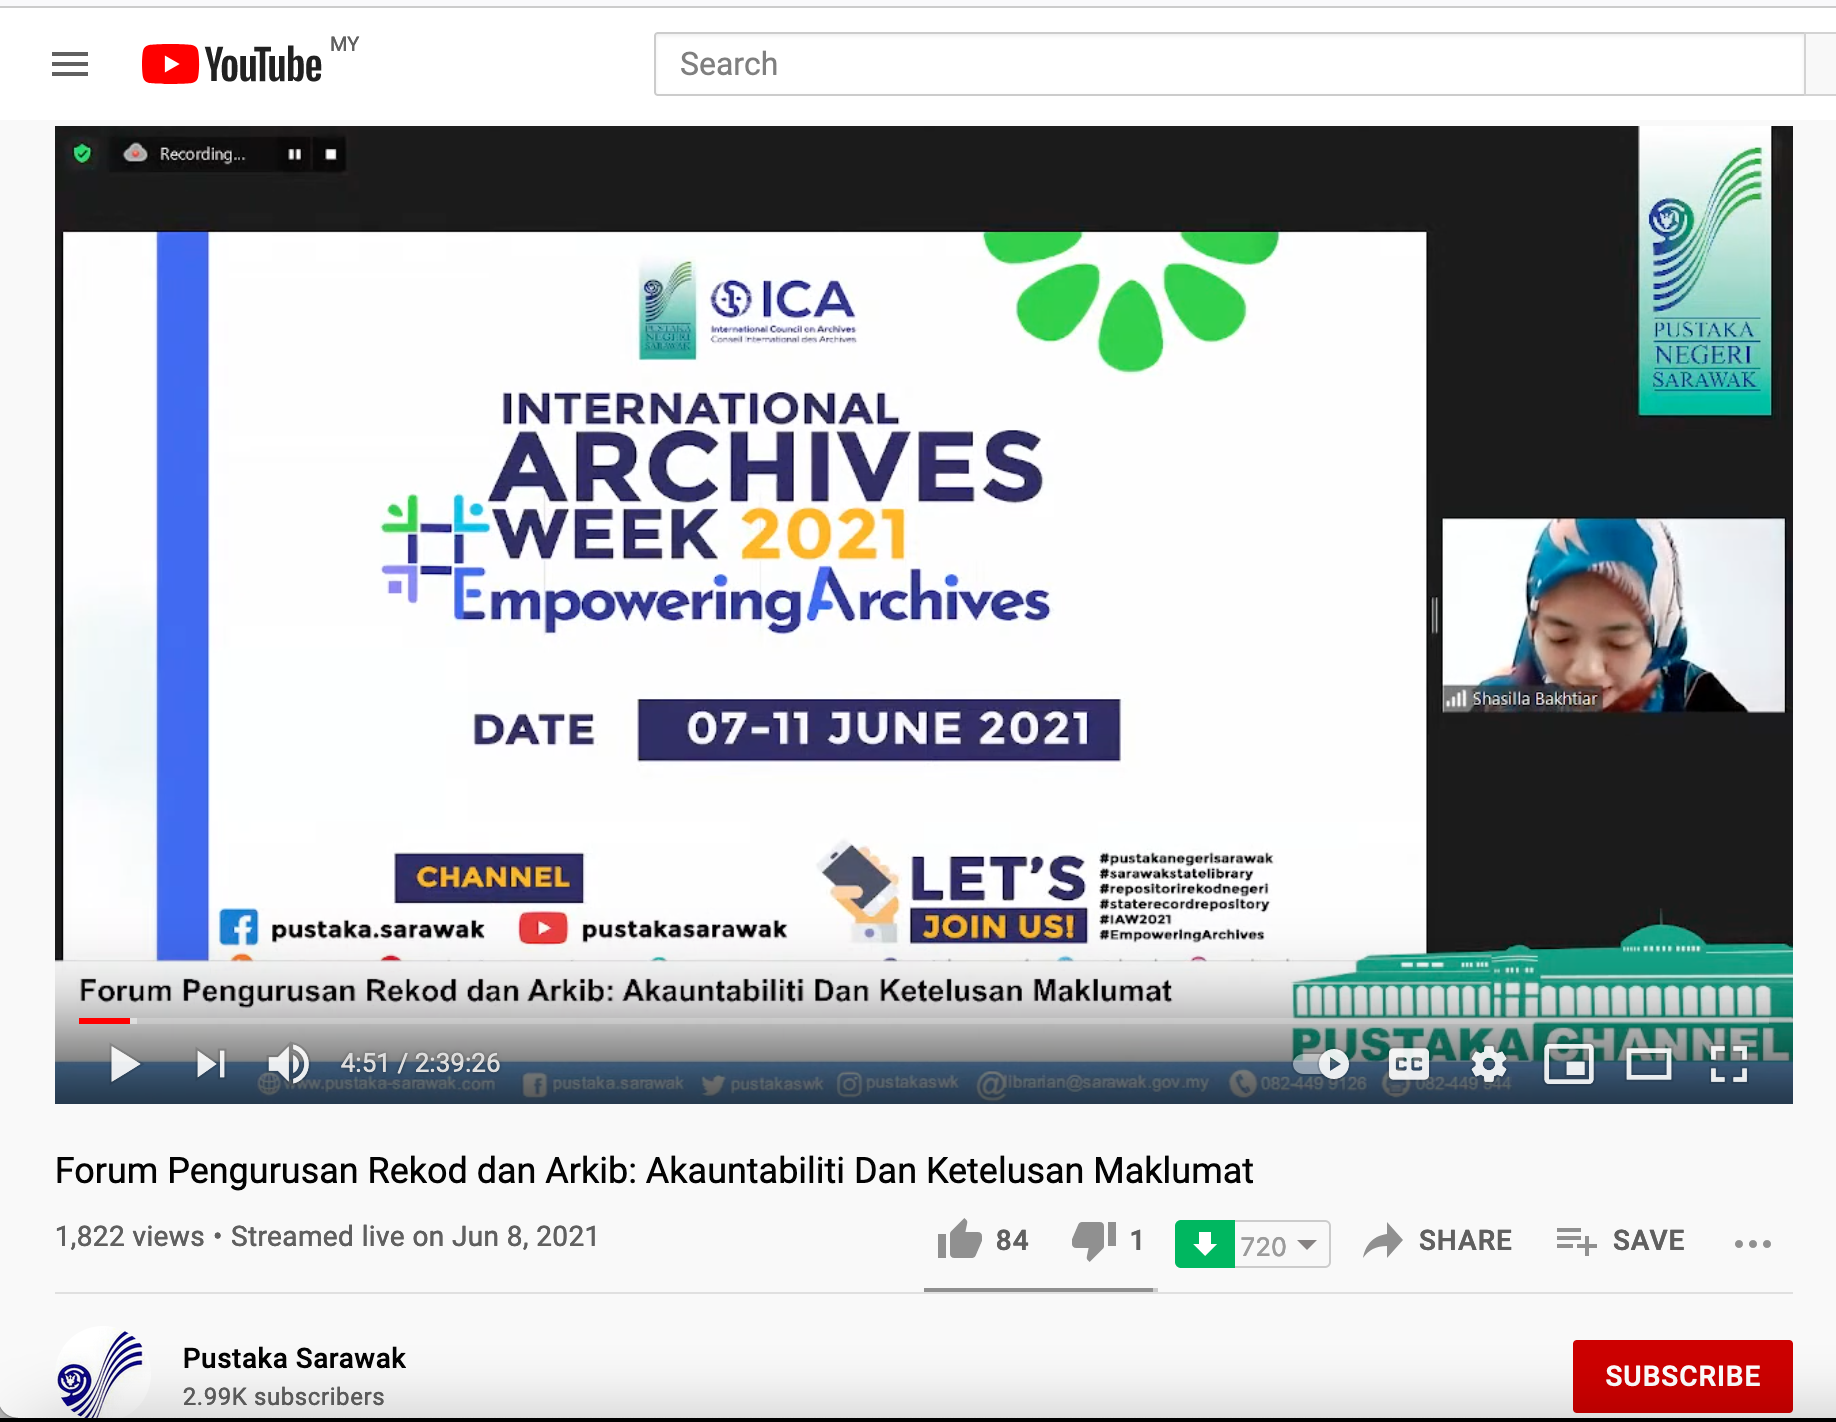Screen dimensions: 1836x1422
Task: Play the video
Action: 124,1063
